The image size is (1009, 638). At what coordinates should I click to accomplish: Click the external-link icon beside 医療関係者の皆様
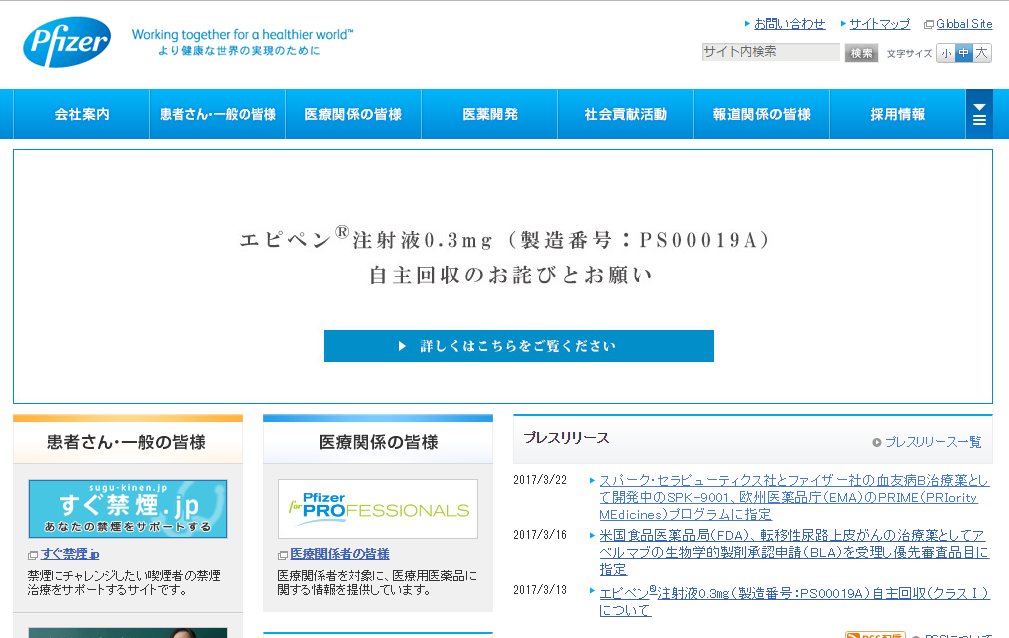(282, 555)
